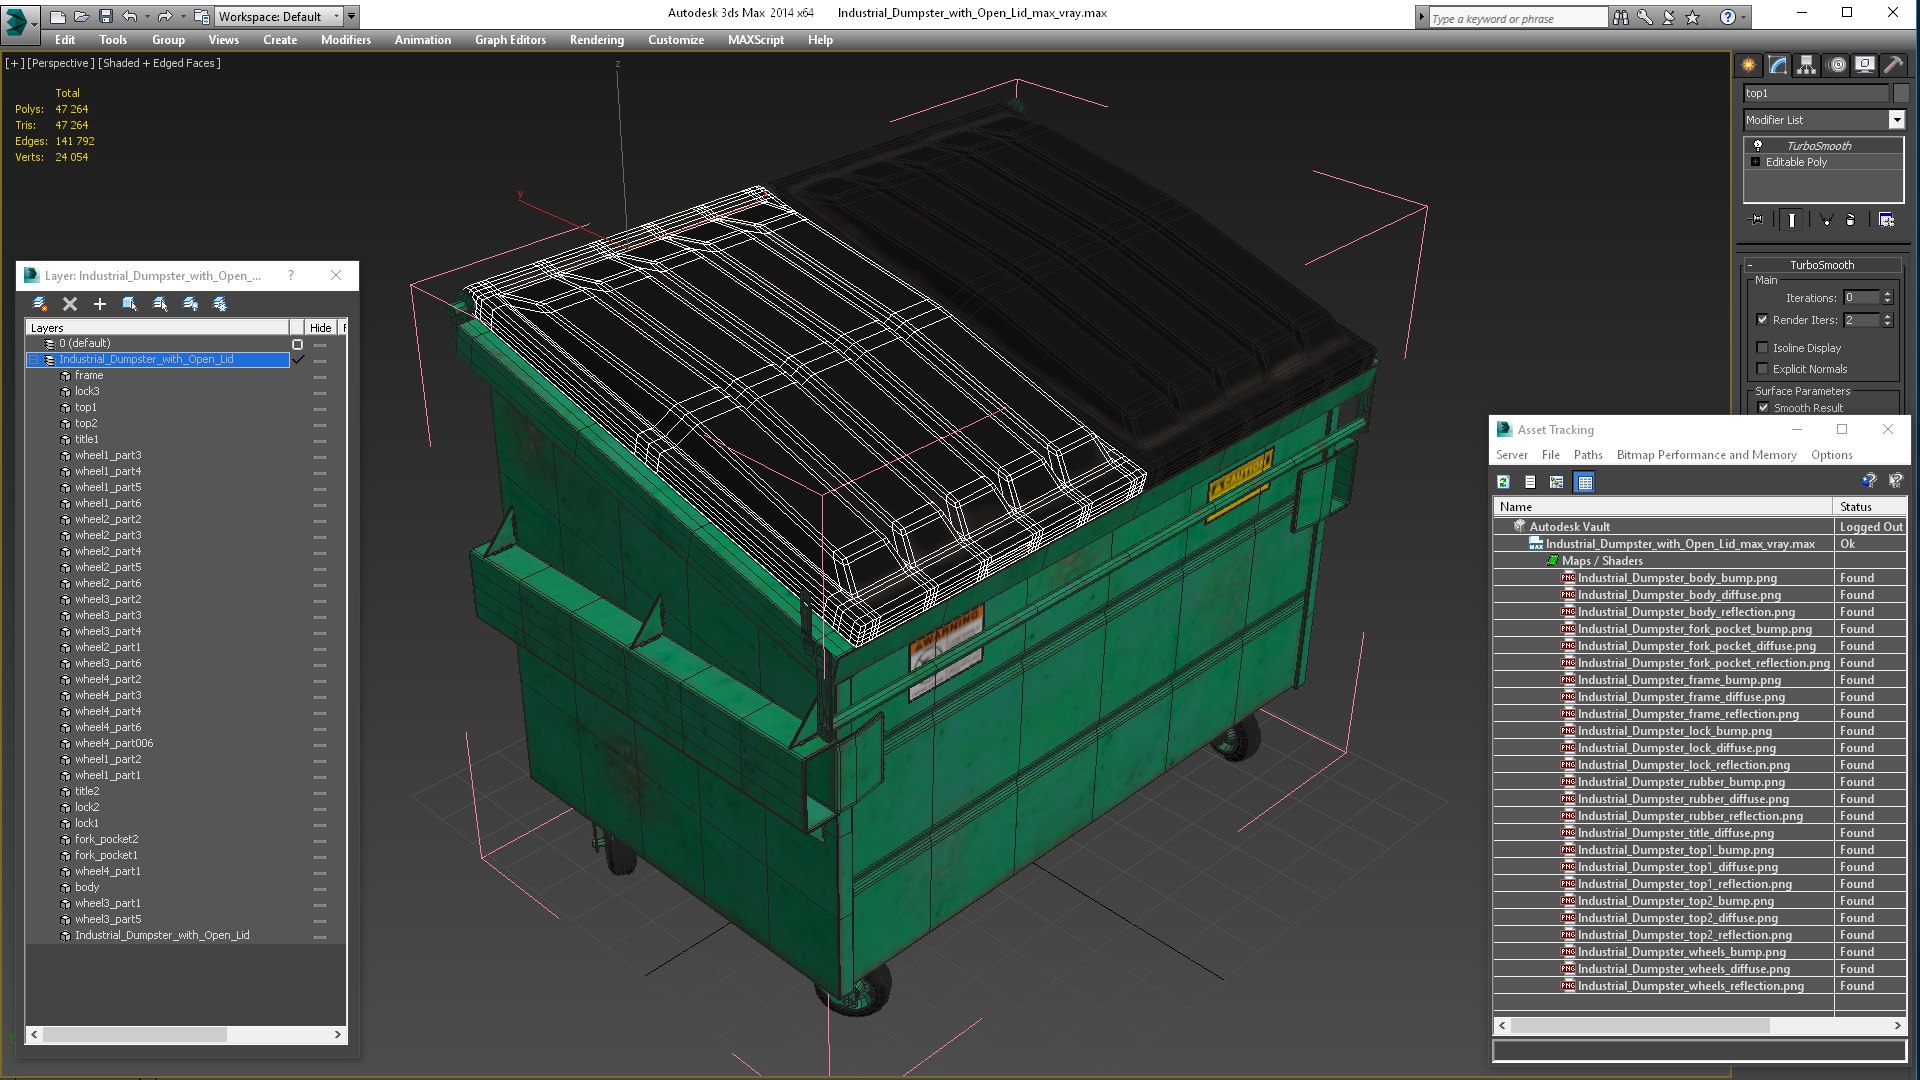Image resolution: width=1920 pixels, height=1080 pixels.
Task: Toggle hide state for frame object row
Action: [x=320, y=377]
